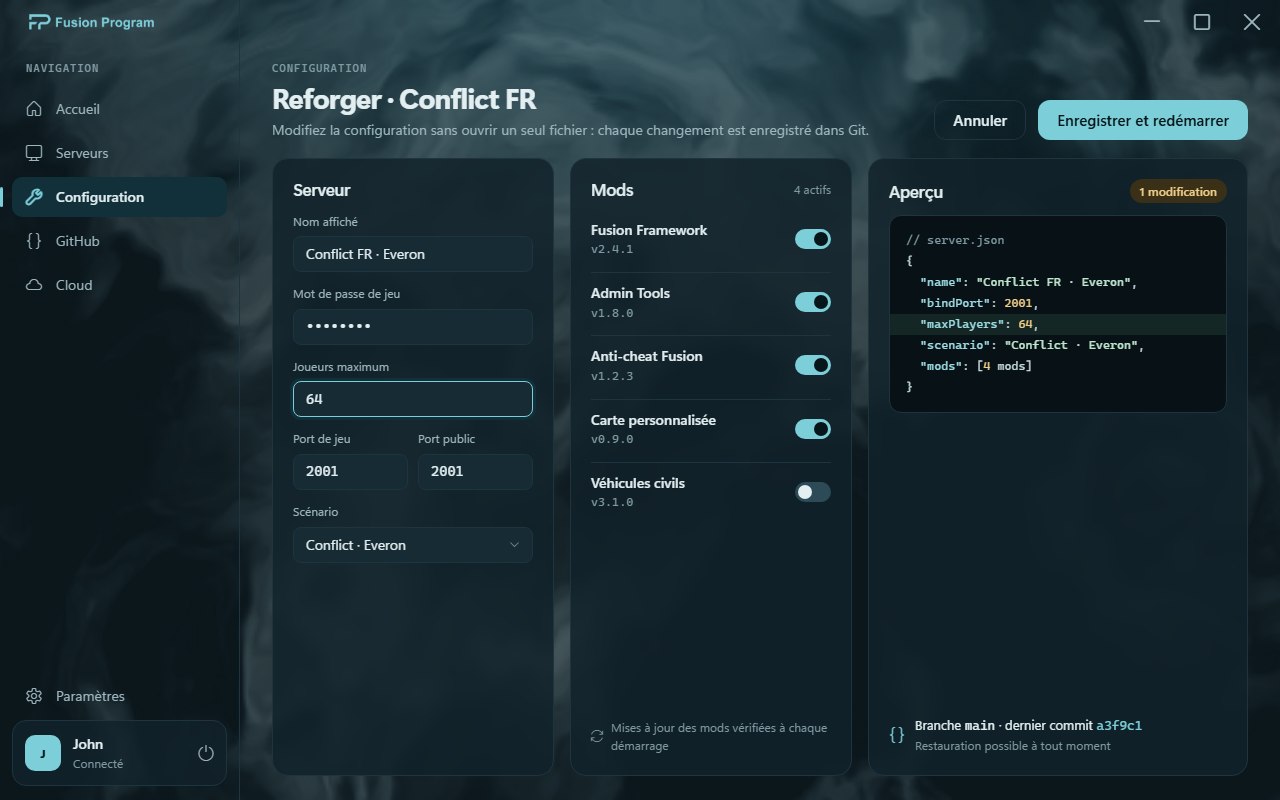Click the braces icon beside Branche main
The height and width of the screenshot is (800, 1280).
click(x=897, y=735)
